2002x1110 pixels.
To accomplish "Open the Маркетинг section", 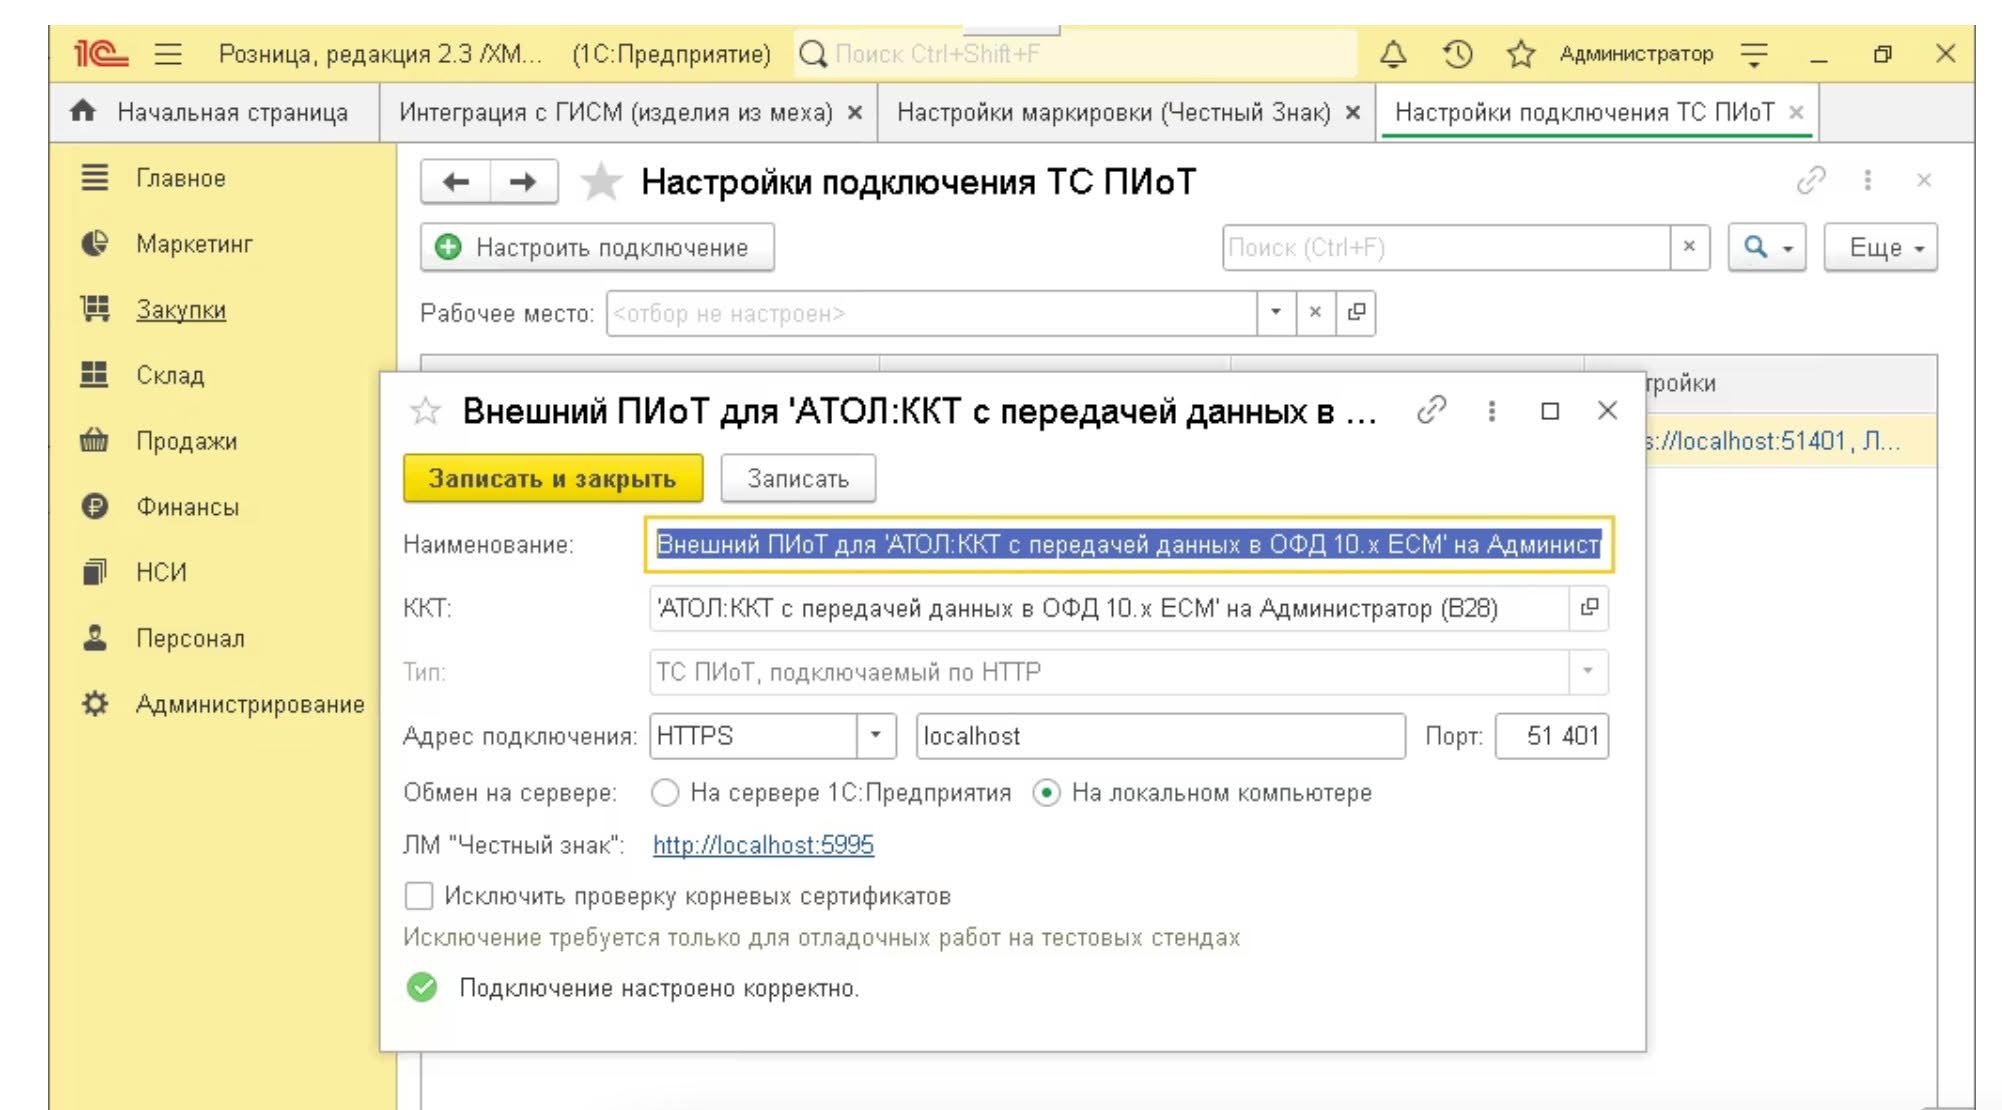I will pyautogui.click(x=194, y=244).
